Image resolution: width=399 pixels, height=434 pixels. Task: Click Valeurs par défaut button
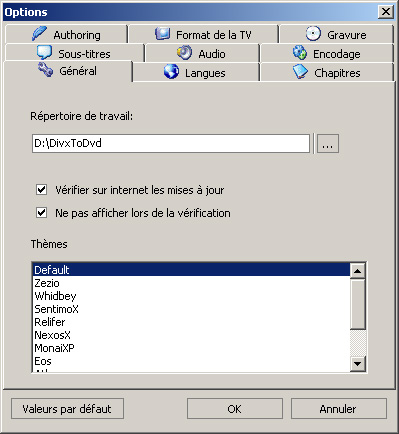click(x=67, y=409)
